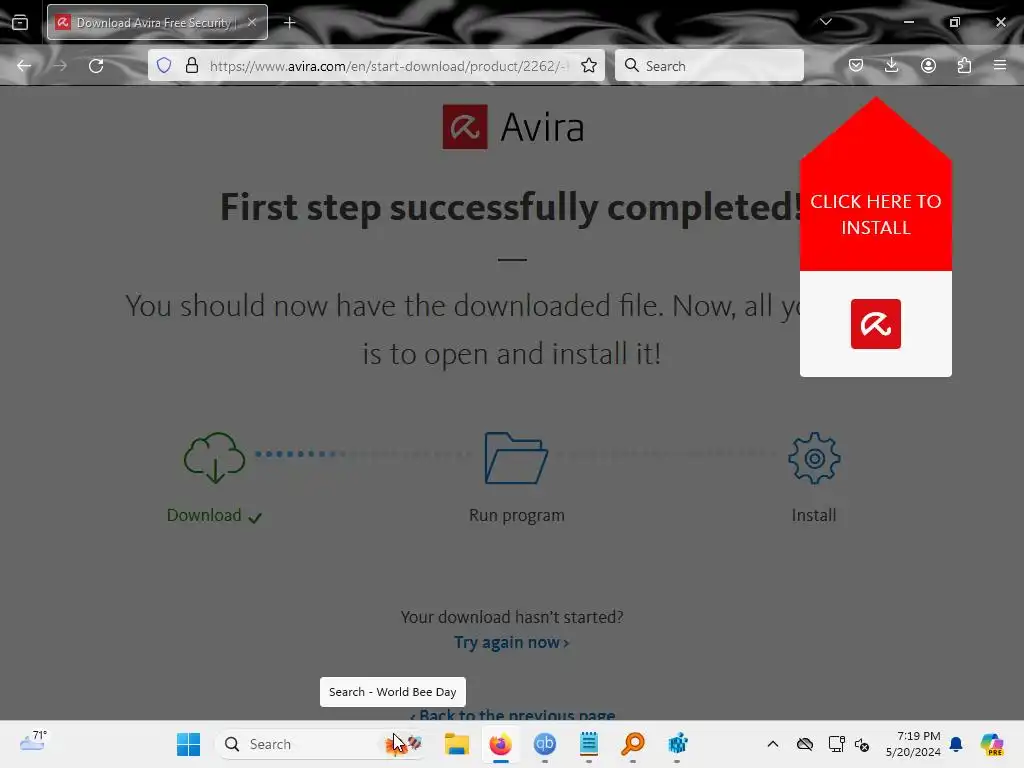Open the Firefox account icon
The width and height of the screenshot is (1024, 768).
[x=928, y=65]
